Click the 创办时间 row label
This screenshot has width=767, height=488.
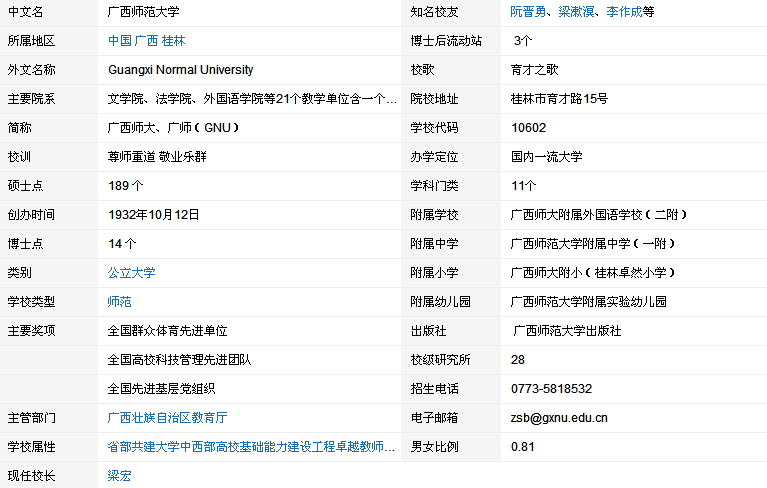(x=31, y=215)
